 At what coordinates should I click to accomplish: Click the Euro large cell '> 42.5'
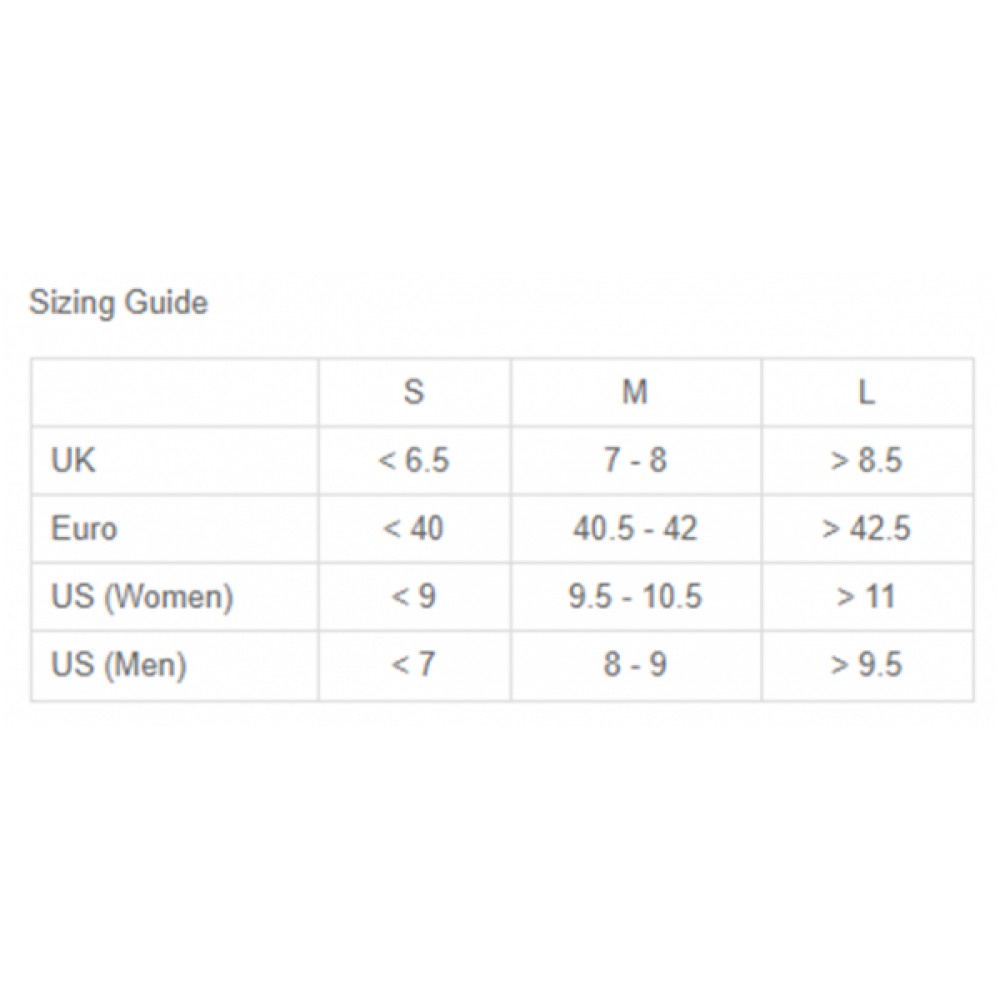click(867, 528)
